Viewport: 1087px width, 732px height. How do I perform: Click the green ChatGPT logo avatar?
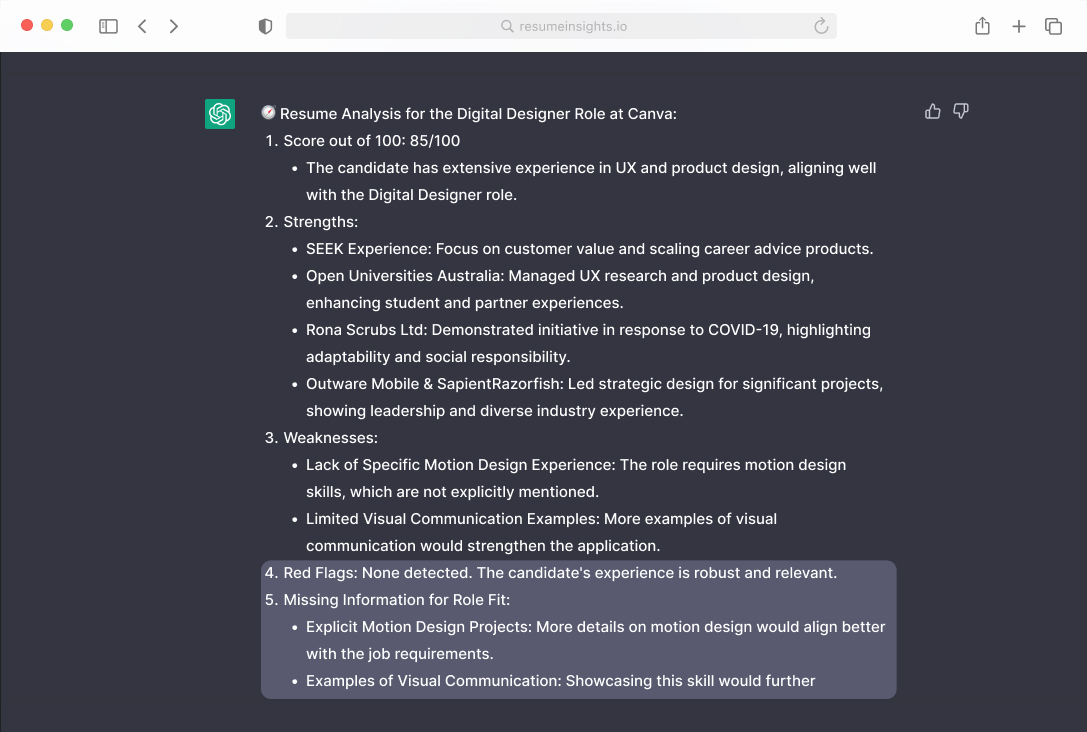coord(220,114)
